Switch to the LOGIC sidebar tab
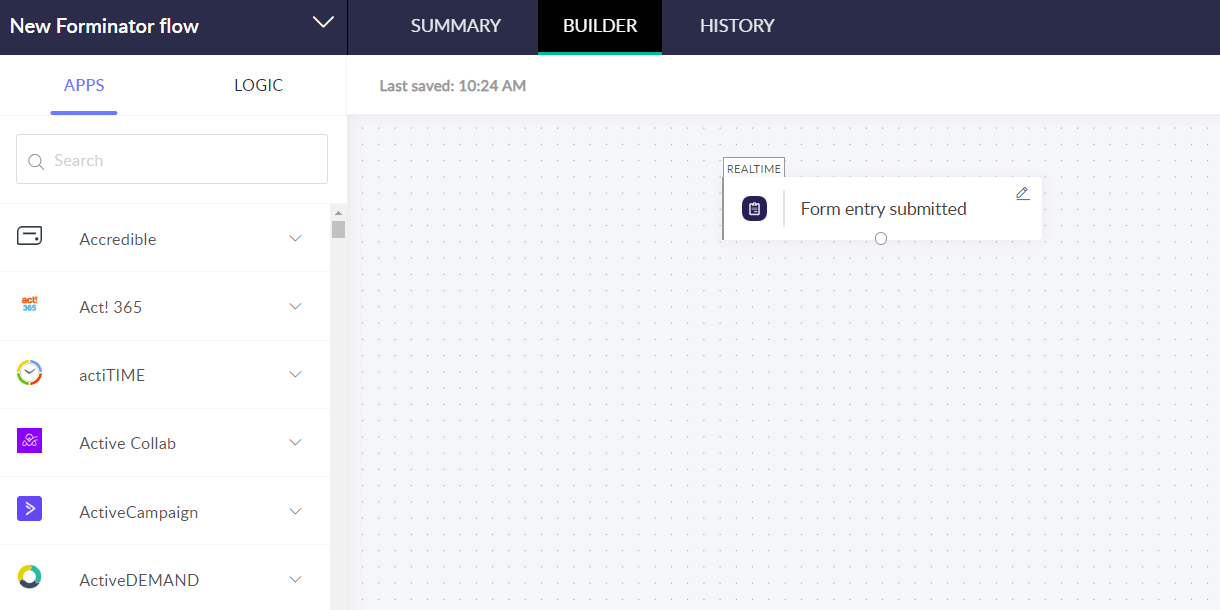Image resolution: width=1220 pixels, height=610 pixels. [258, 85]
